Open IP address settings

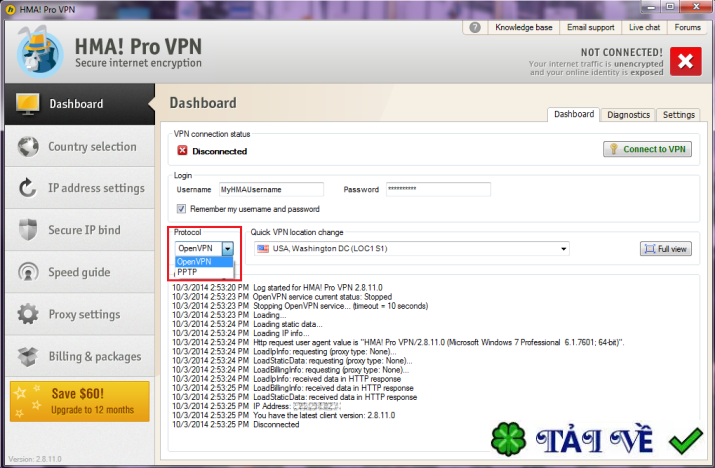click(80, 188)
